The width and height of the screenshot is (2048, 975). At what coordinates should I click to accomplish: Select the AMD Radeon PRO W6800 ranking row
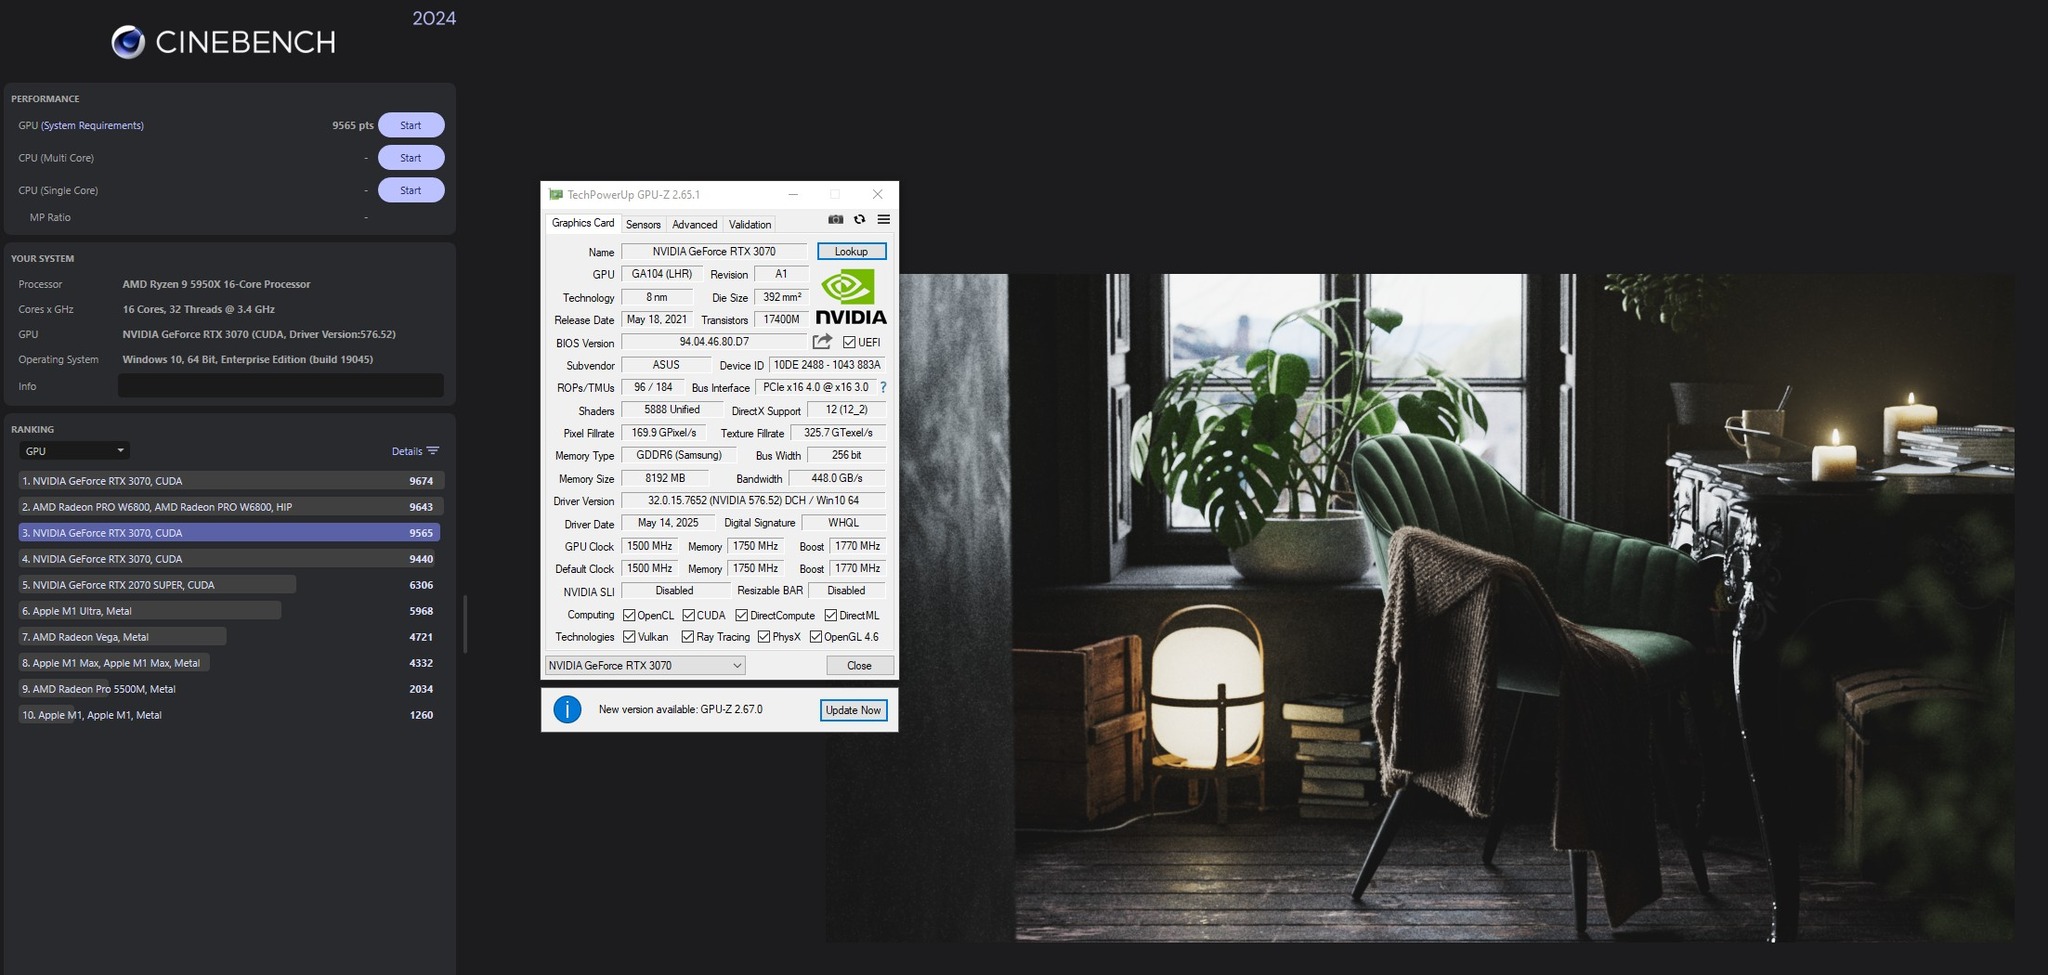pyautogui.click(x=230, y=507)
